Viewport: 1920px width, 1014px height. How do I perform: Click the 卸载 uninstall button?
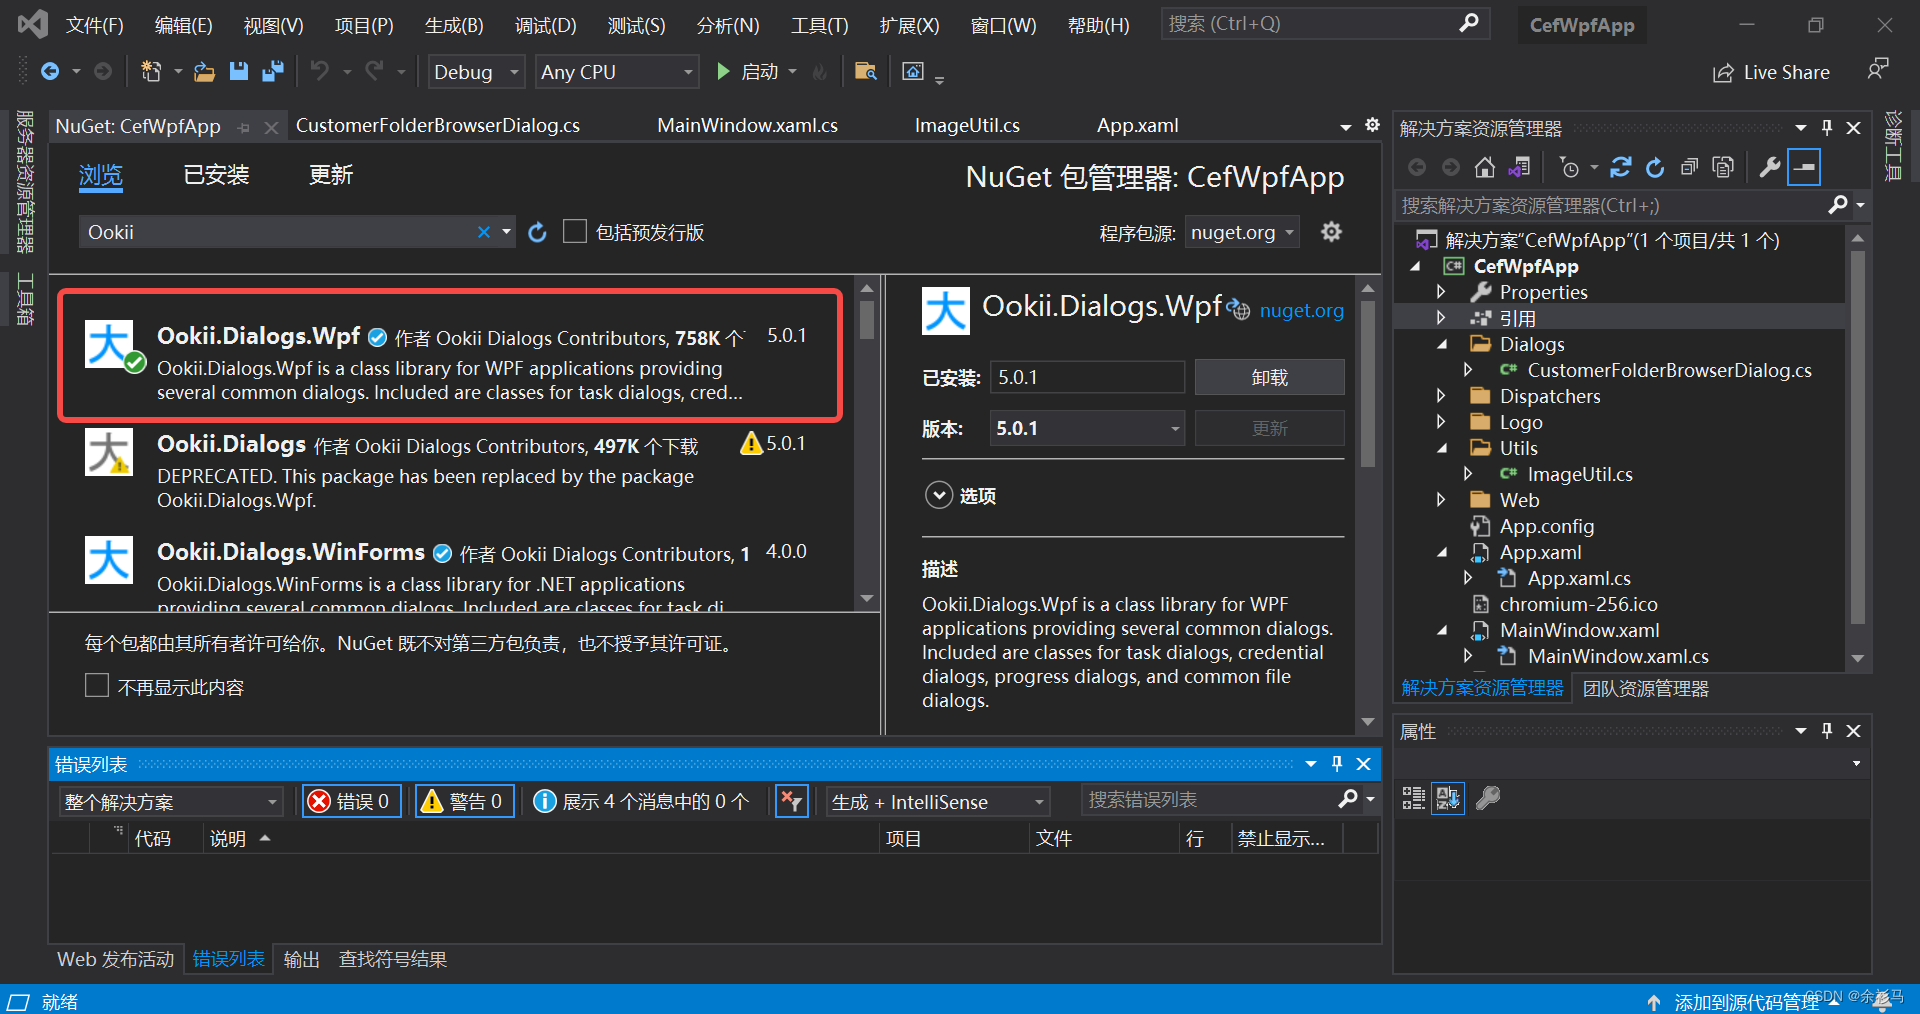(x=1269, y=377)
